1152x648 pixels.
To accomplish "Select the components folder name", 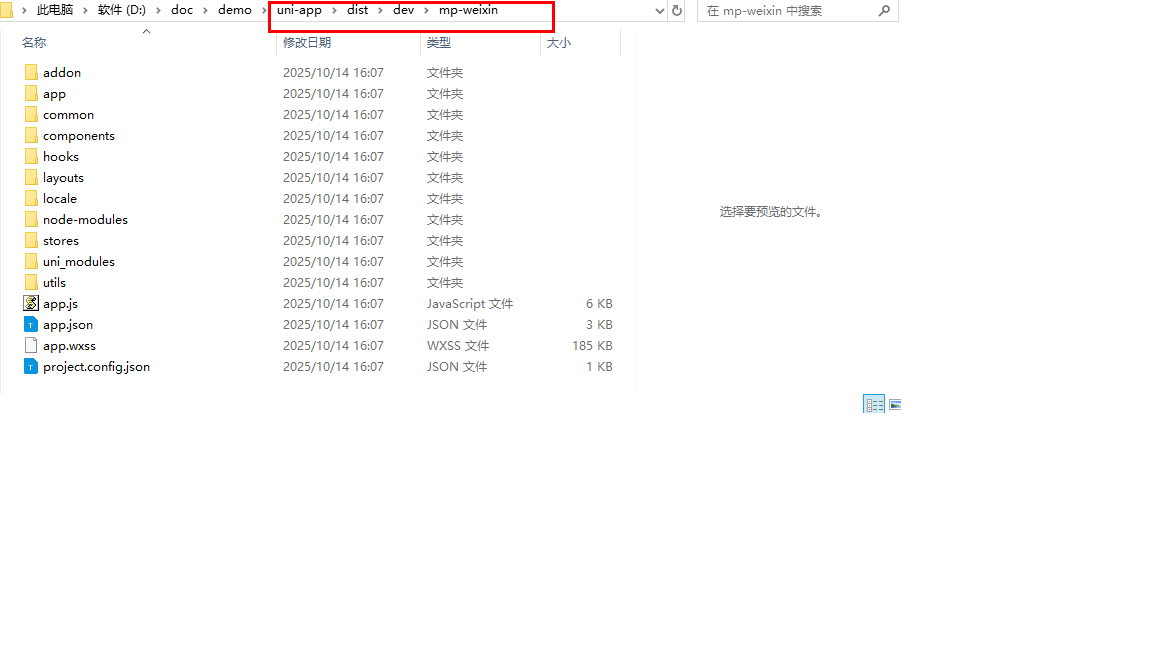I will click(79, 135).
